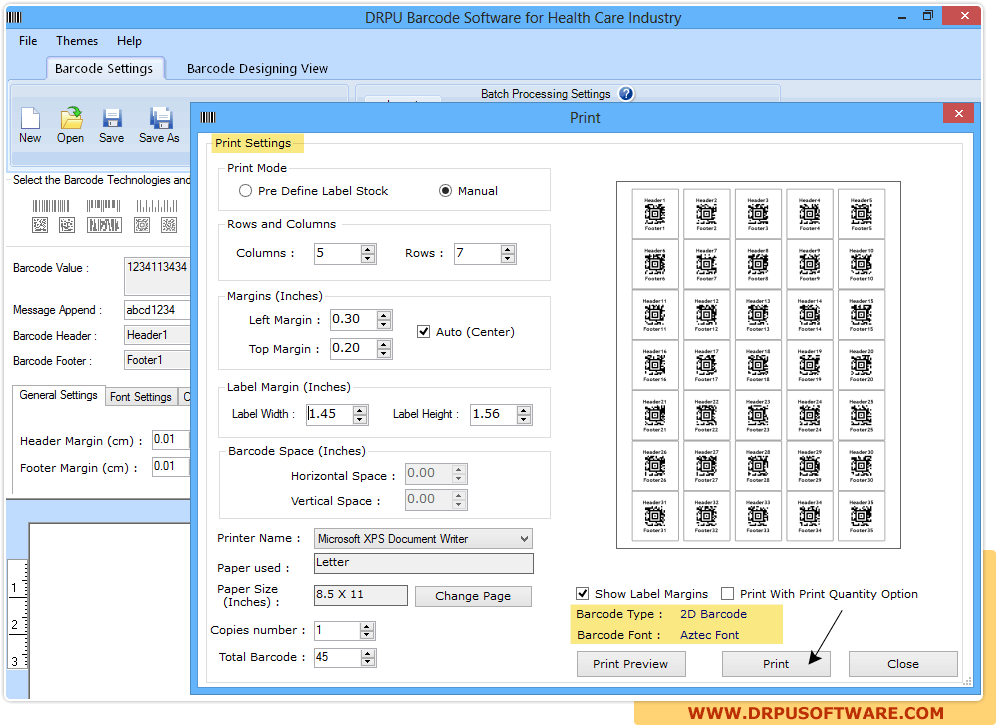Open the Help menu
Image resolution: width=996 pixels, height=725 pixels.
pyautogui.click(x=129, y=41)
